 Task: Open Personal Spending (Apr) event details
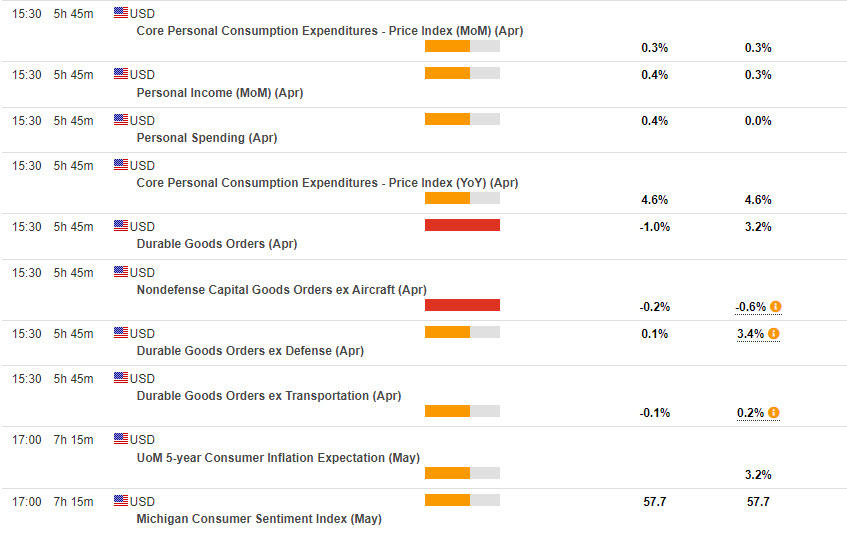[206, 138]
